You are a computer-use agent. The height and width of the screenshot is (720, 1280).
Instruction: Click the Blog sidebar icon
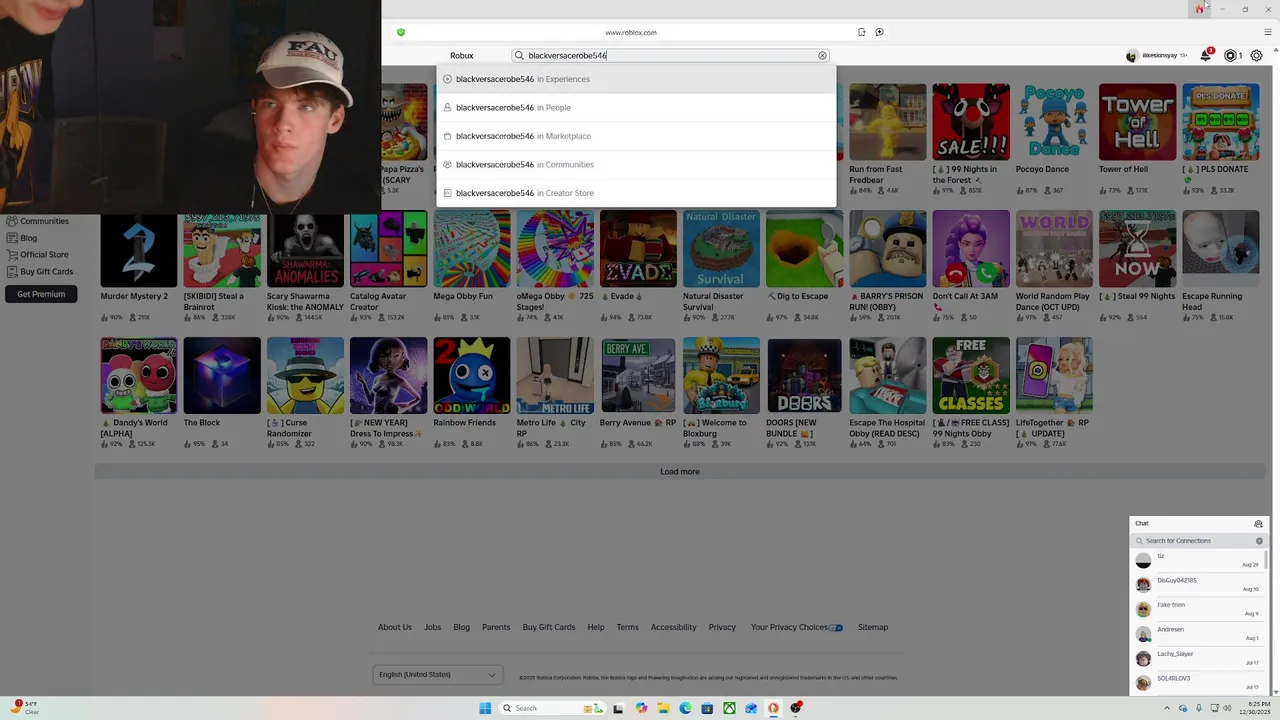[x=11, y=238]
